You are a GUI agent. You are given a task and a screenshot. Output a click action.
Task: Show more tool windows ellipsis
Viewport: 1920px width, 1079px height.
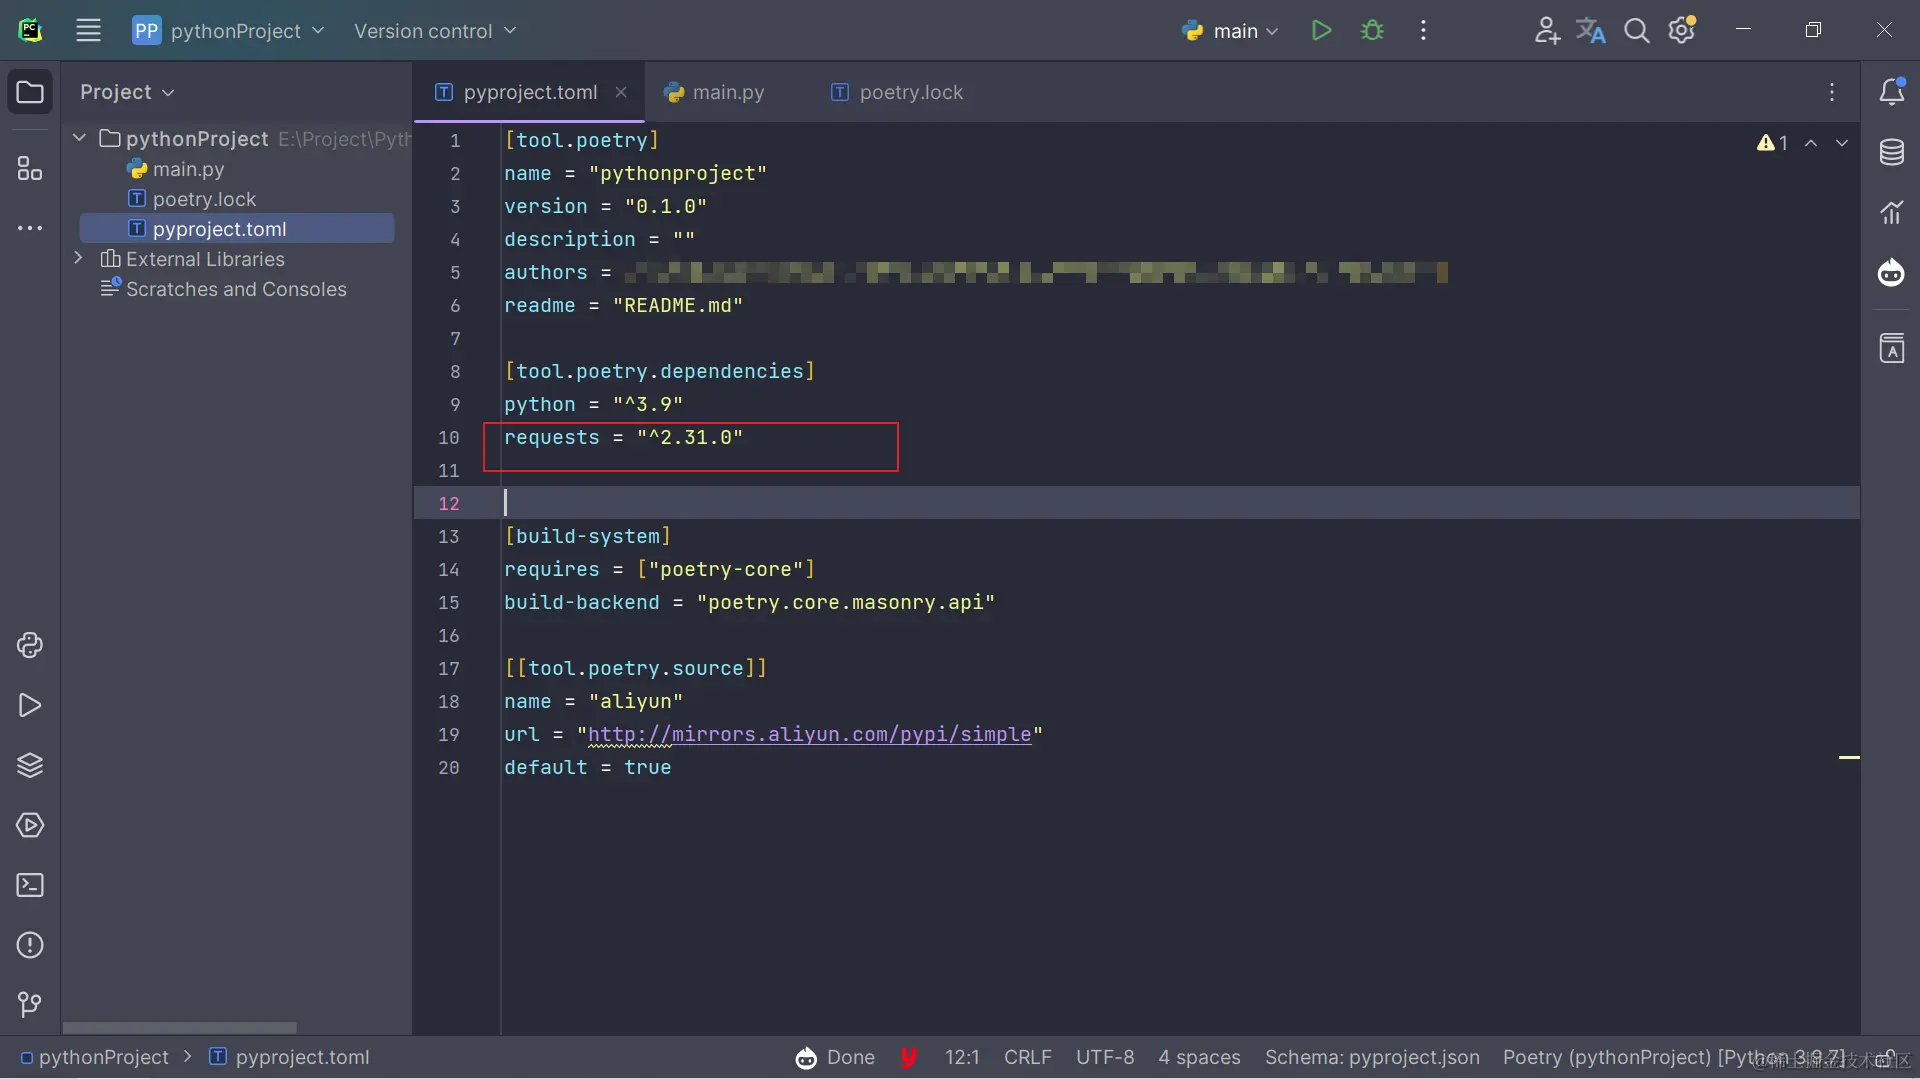30,228
